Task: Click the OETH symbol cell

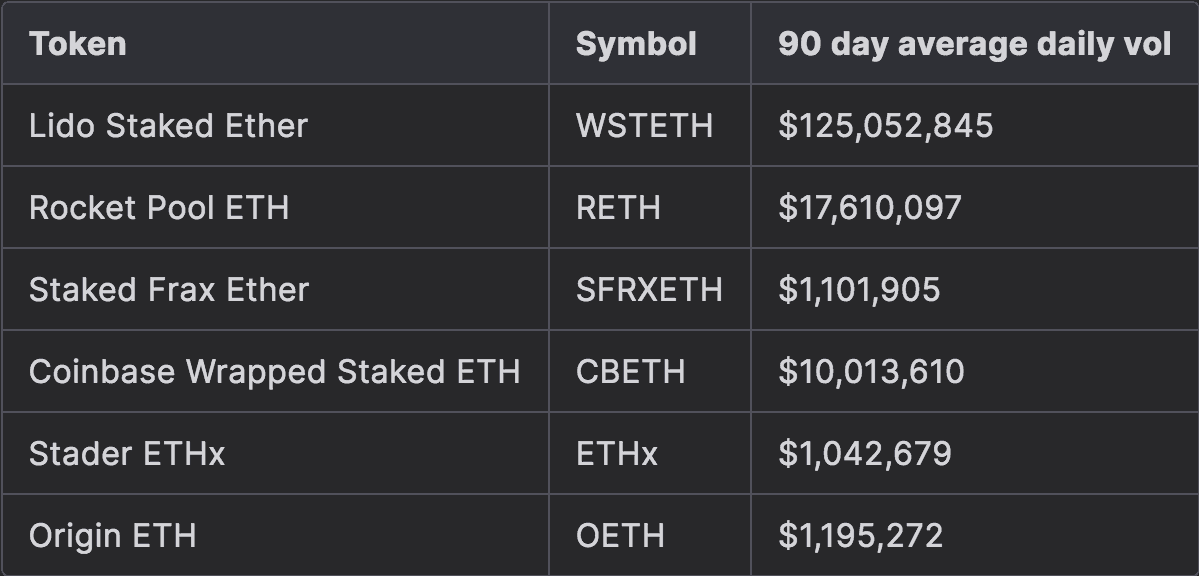Action: tap(620, 536)
